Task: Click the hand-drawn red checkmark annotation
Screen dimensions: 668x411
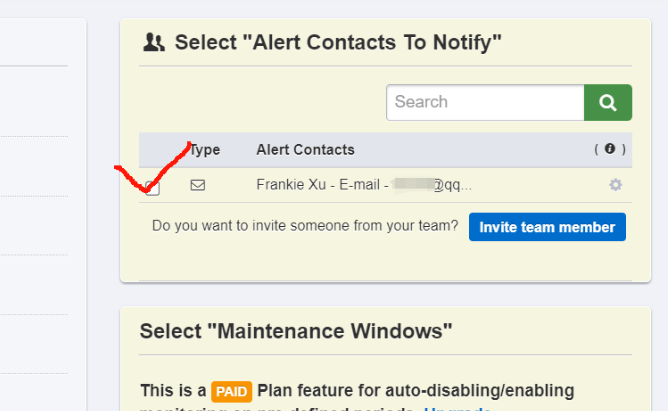Action: 153,167
